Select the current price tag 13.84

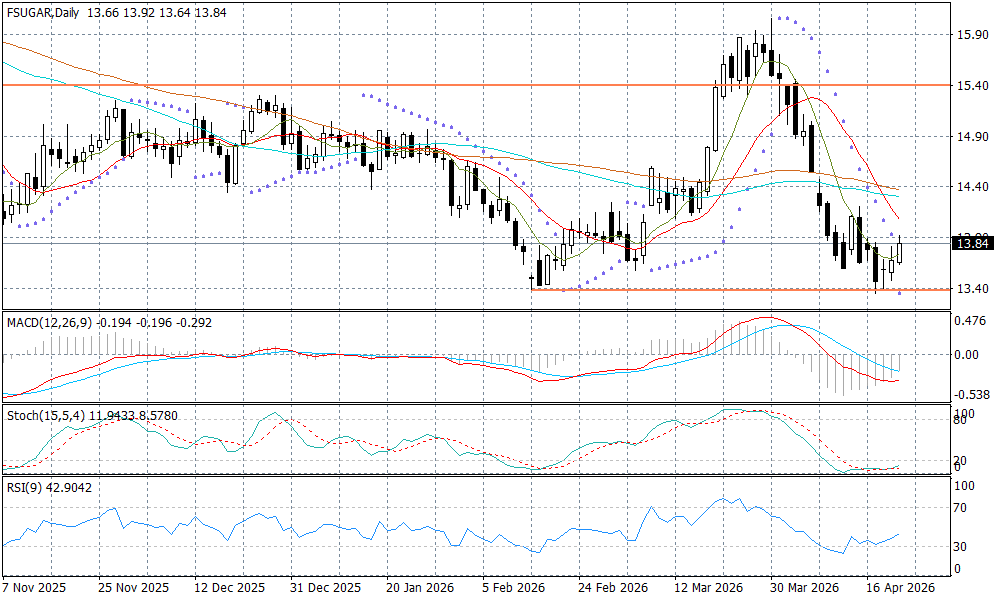tap(972, 243)
